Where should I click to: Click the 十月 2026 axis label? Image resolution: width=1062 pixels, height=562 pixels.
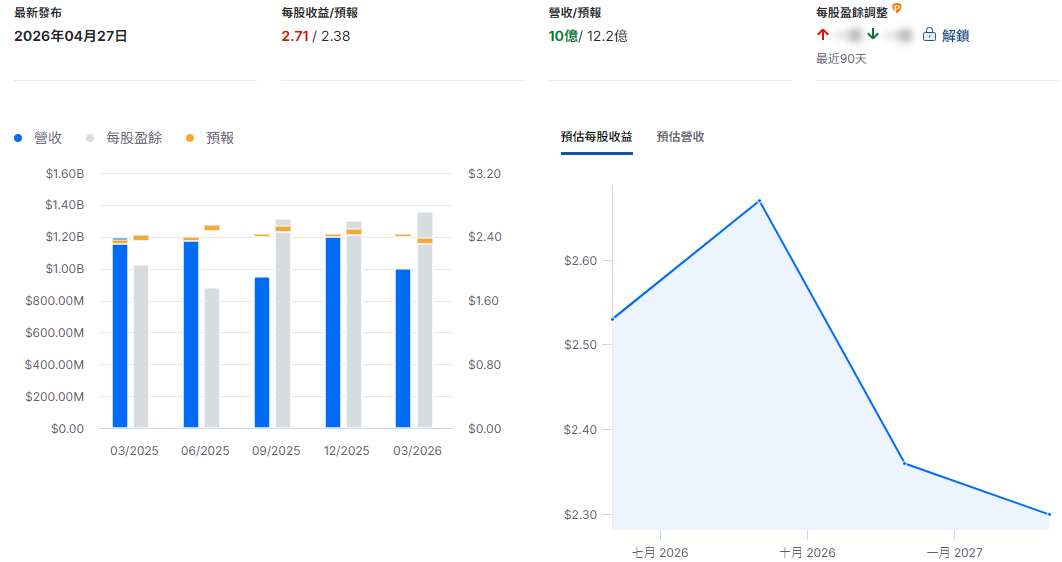point(807,553)
